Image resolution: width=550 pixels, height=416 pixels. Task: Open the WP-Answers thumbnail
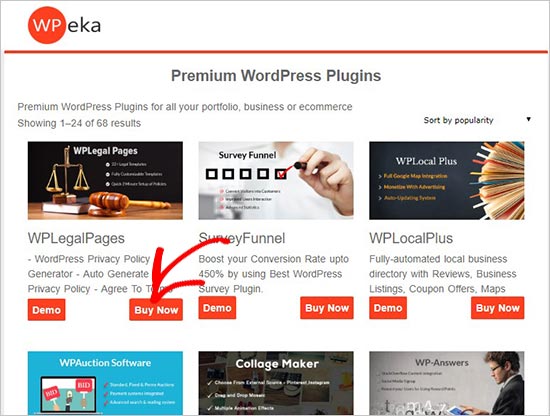pyautogui.click(x=447, y=383)
